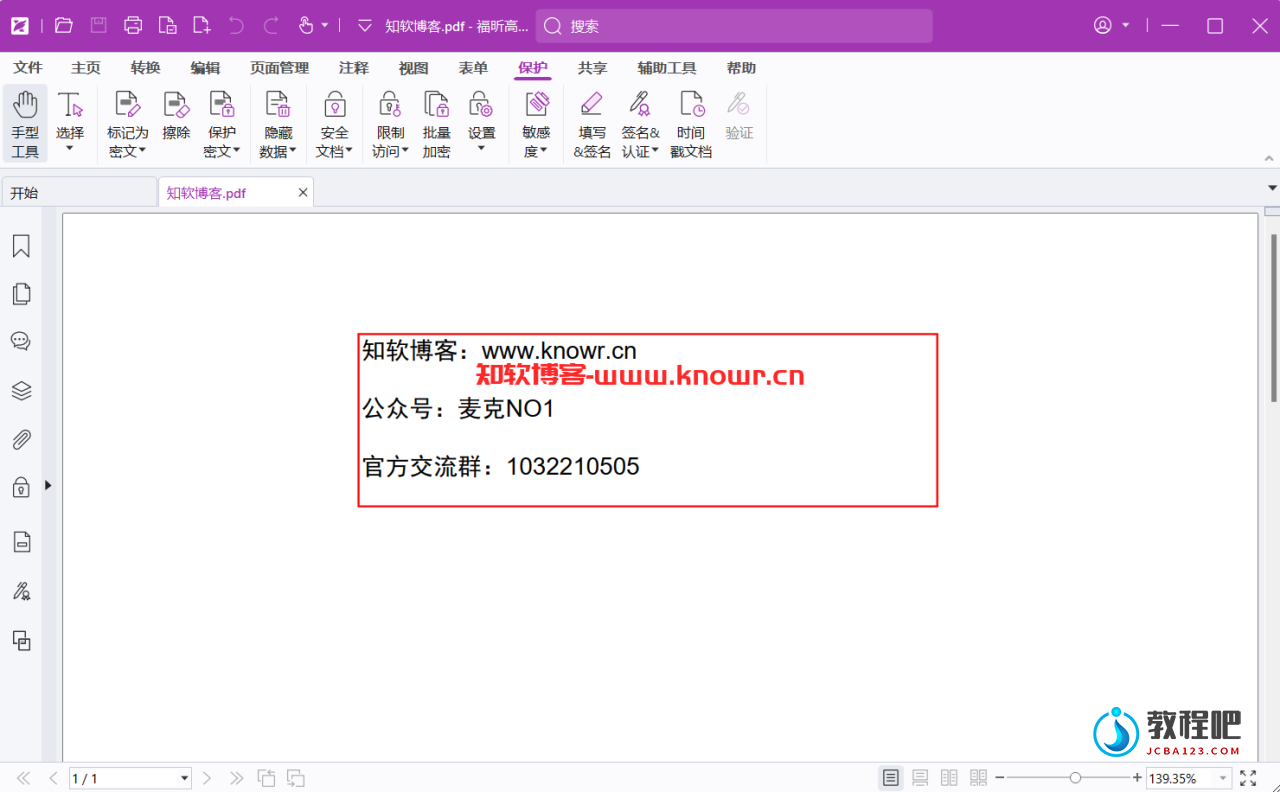Open the Comments panel in the sidebar
The height and width of the screenshot is (792, 1280).
coord(21,341)
